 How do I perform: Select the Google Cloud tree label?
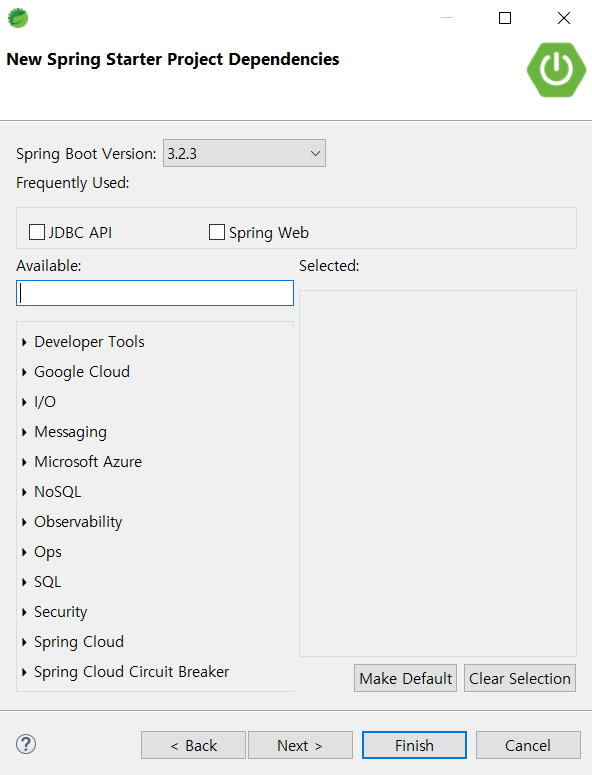click(82, 372)
